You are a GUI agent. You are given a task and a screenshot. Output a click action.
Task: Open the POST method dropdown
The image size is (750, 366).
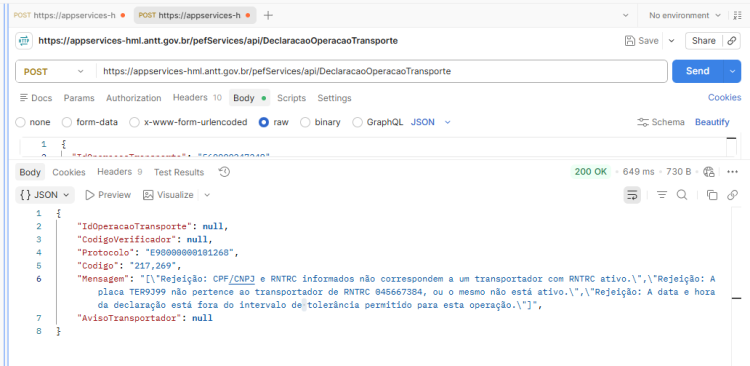click(54, 72)
